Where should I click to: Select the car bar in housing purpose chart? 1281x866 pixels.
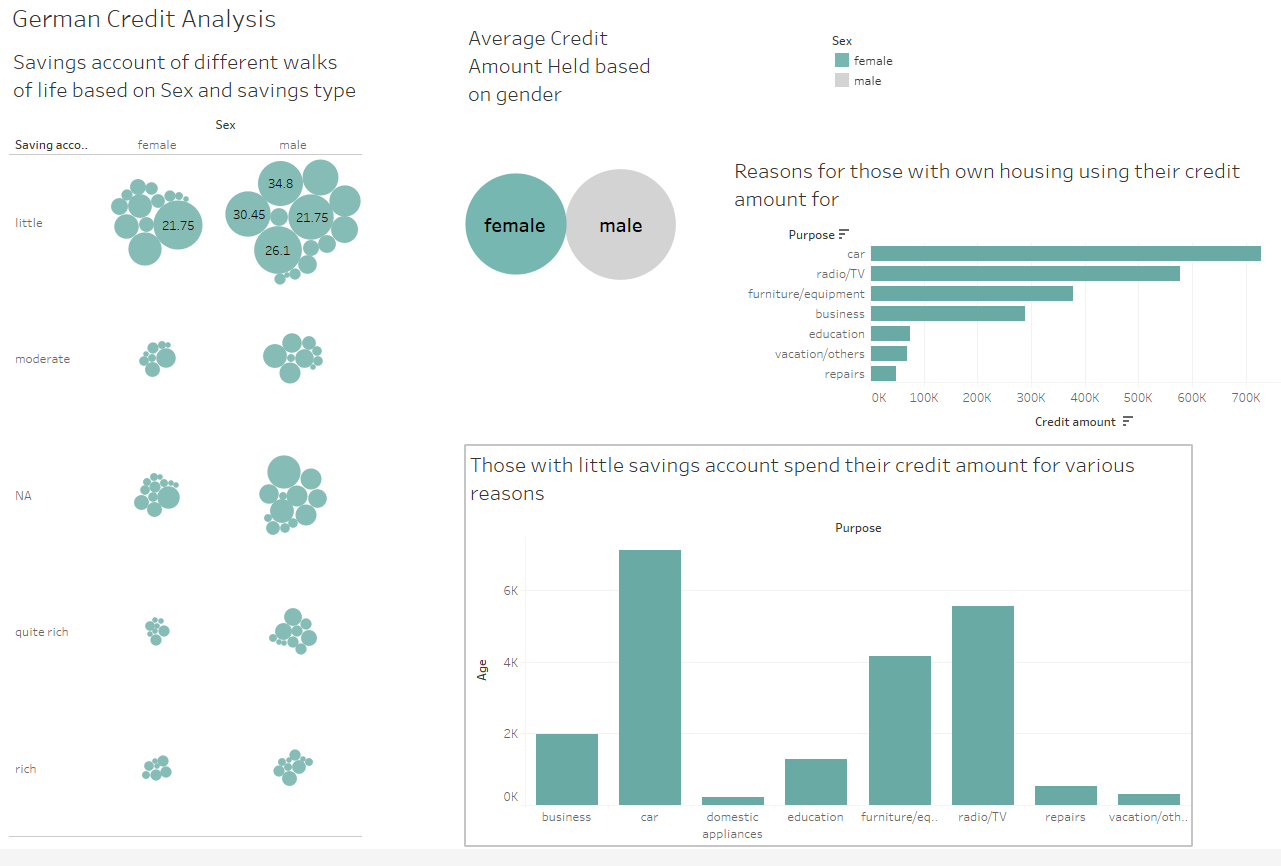coord(1060,253)
